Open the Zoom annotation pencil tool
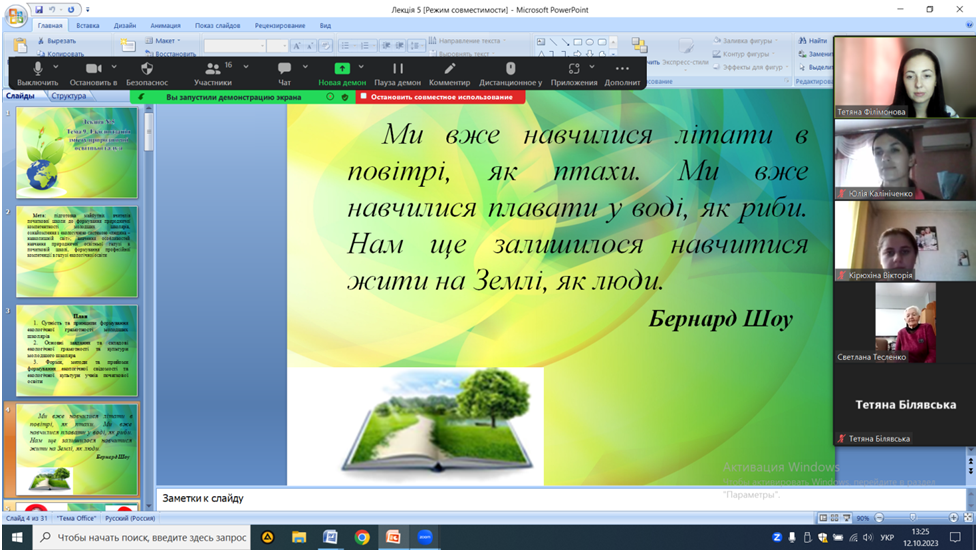 tap(449, 68)
